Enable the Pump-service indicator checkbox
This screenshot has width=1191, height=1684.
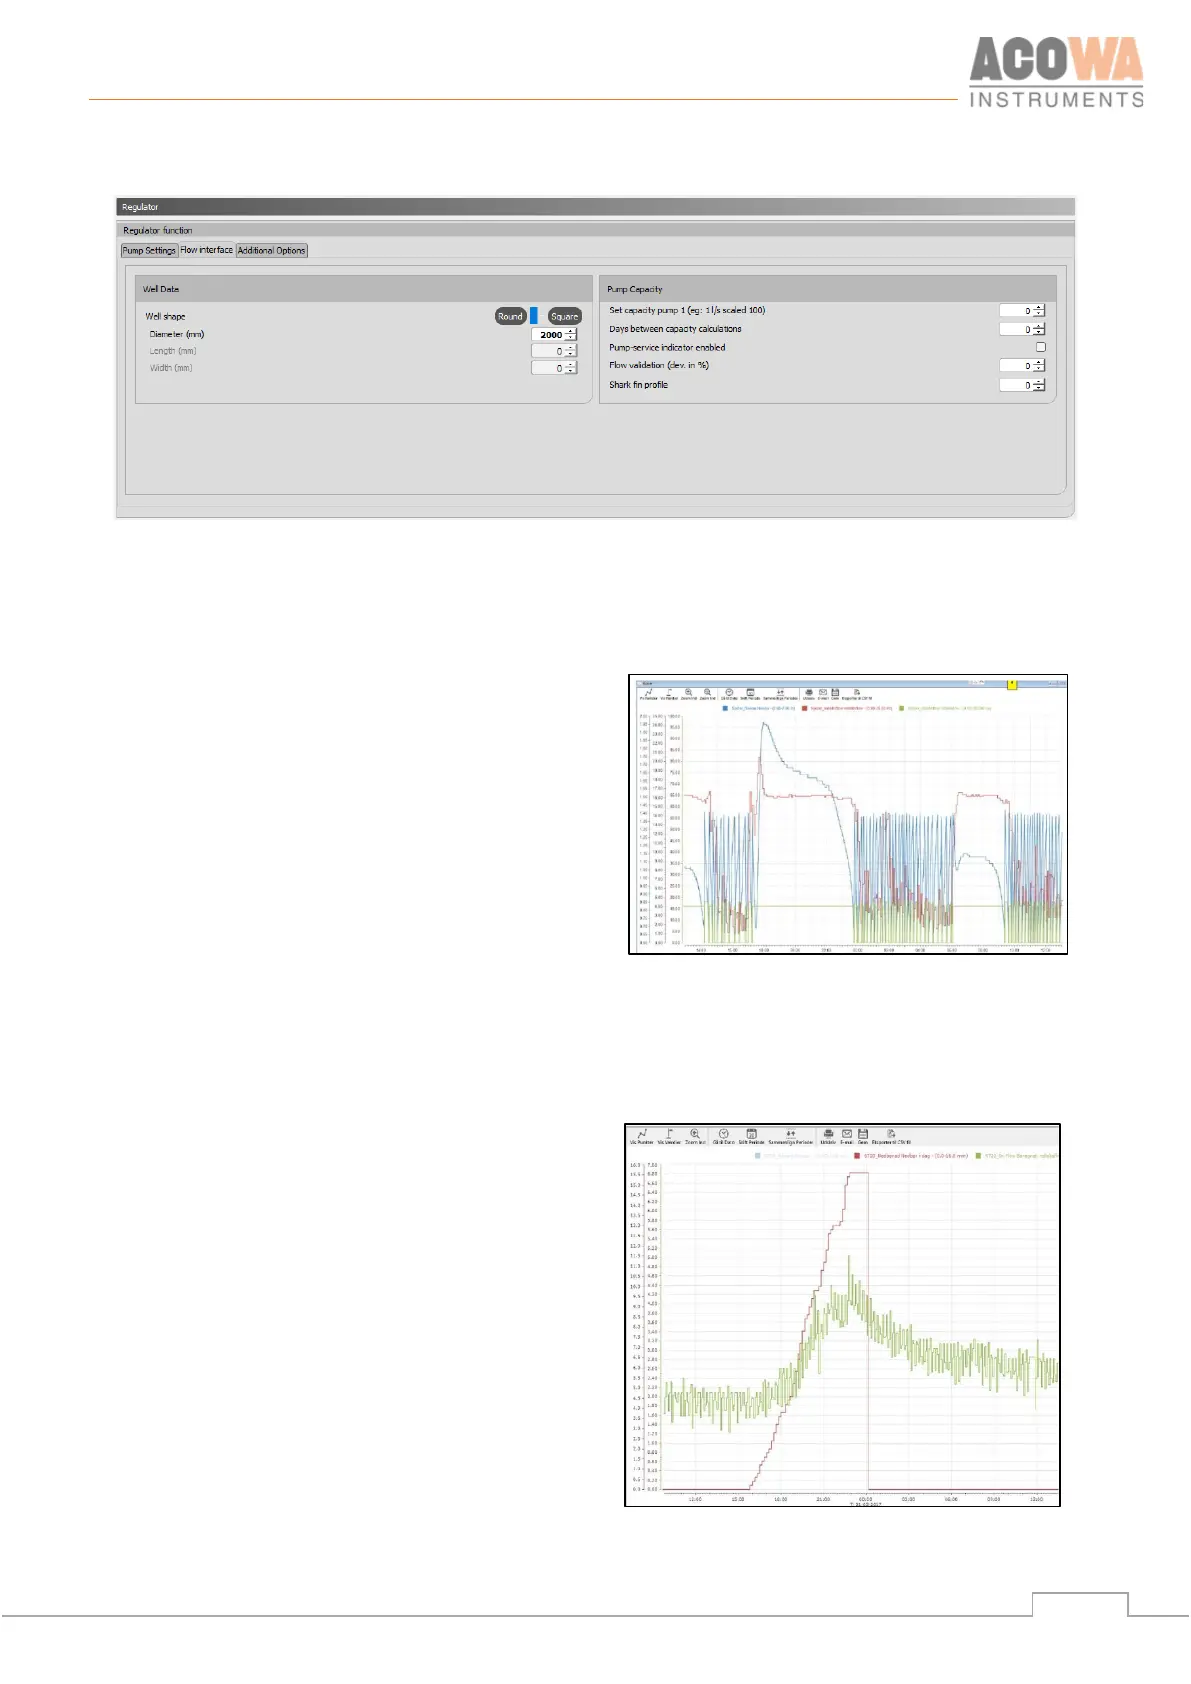pos(1041,347)
